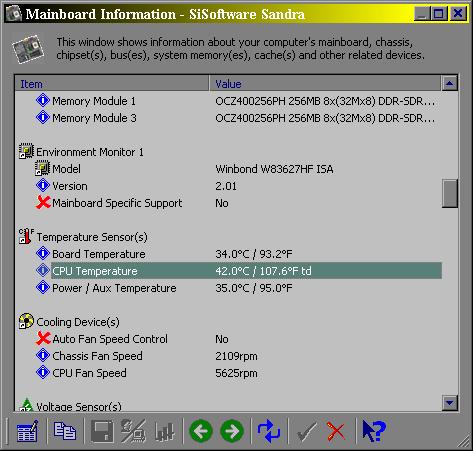The width and height of the screenshot is (473, 451).
Task: Click the 34.0°C / 93.2°F value
Action: 254,254
